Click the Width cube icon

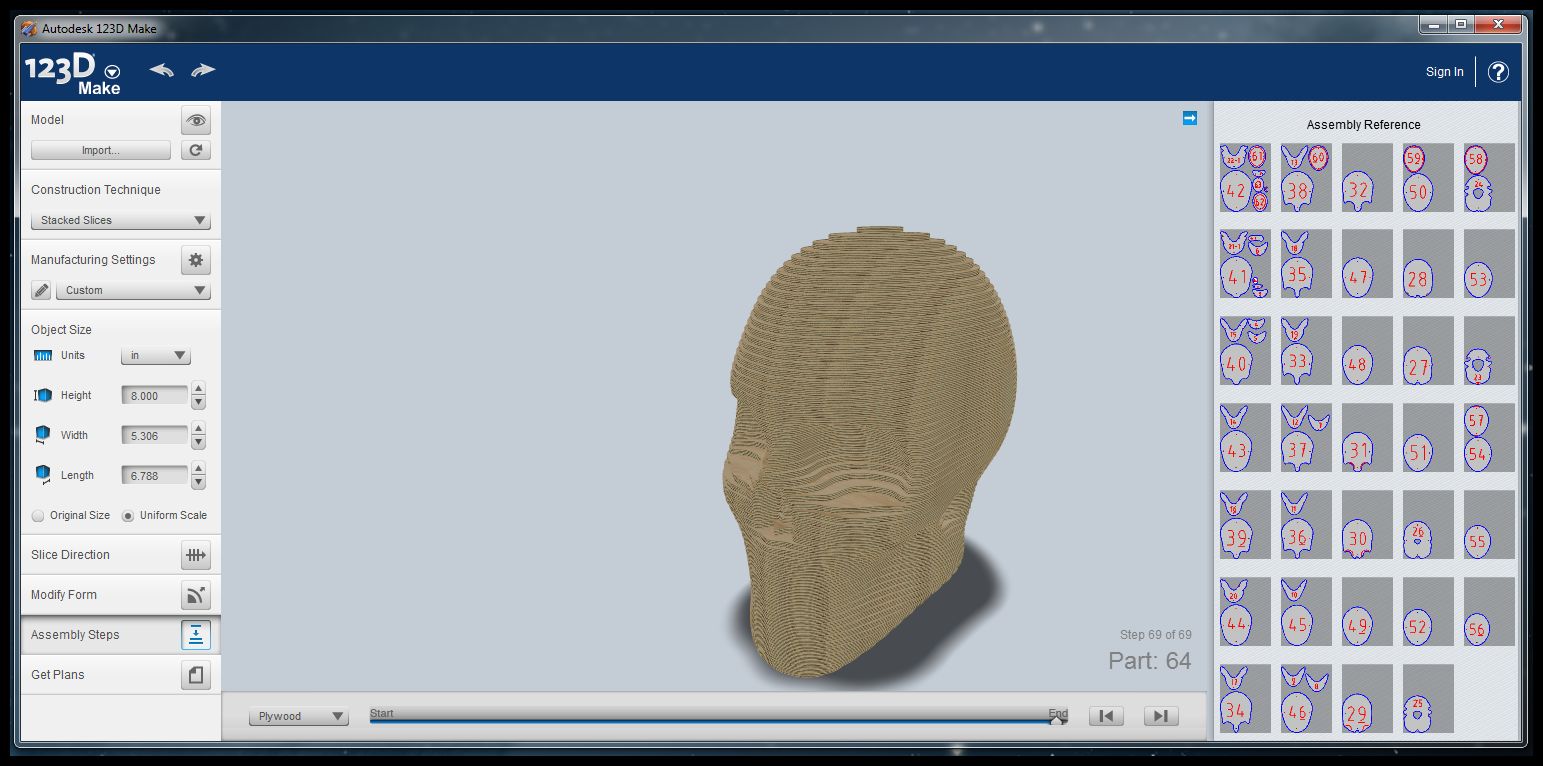[42, 435]
